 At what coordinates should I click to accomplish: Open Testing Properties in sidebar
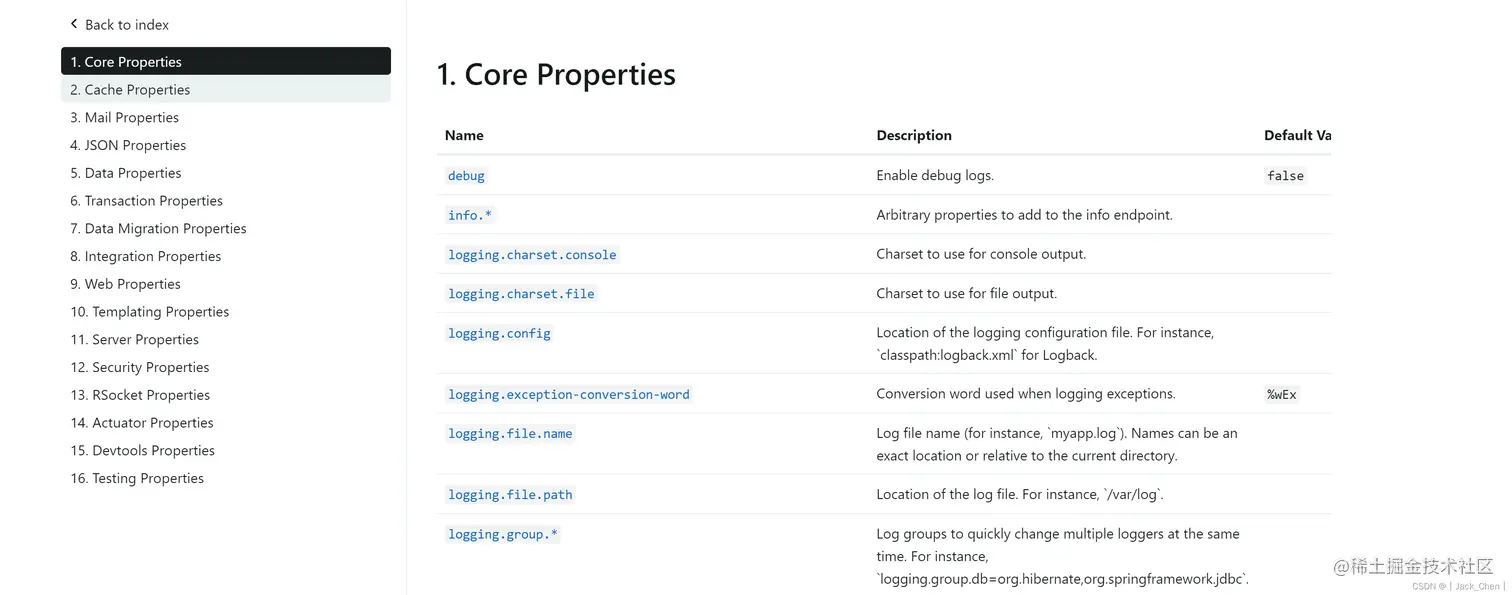click(137, 478)
